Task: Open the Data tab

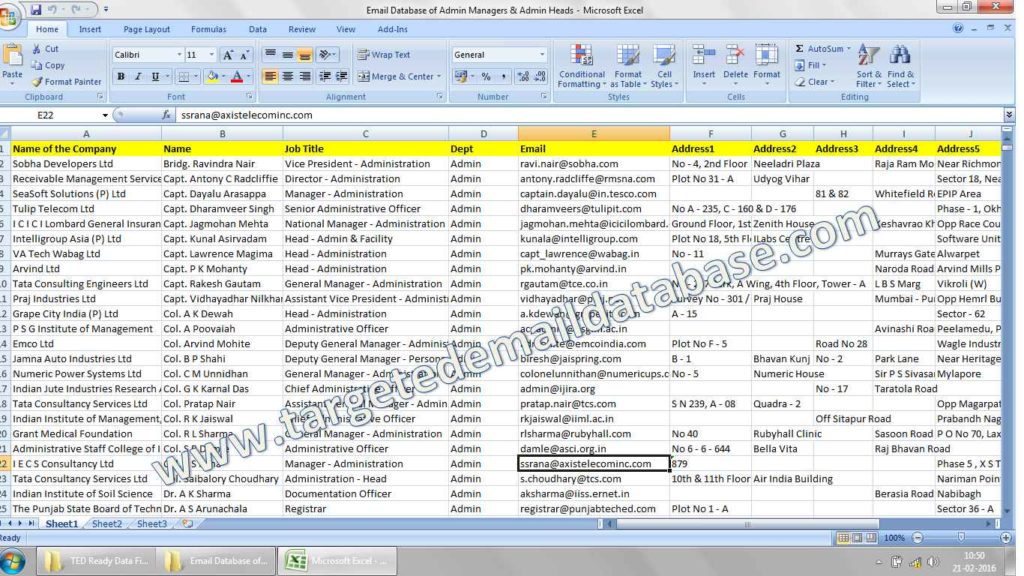Action: pos(257,29)
